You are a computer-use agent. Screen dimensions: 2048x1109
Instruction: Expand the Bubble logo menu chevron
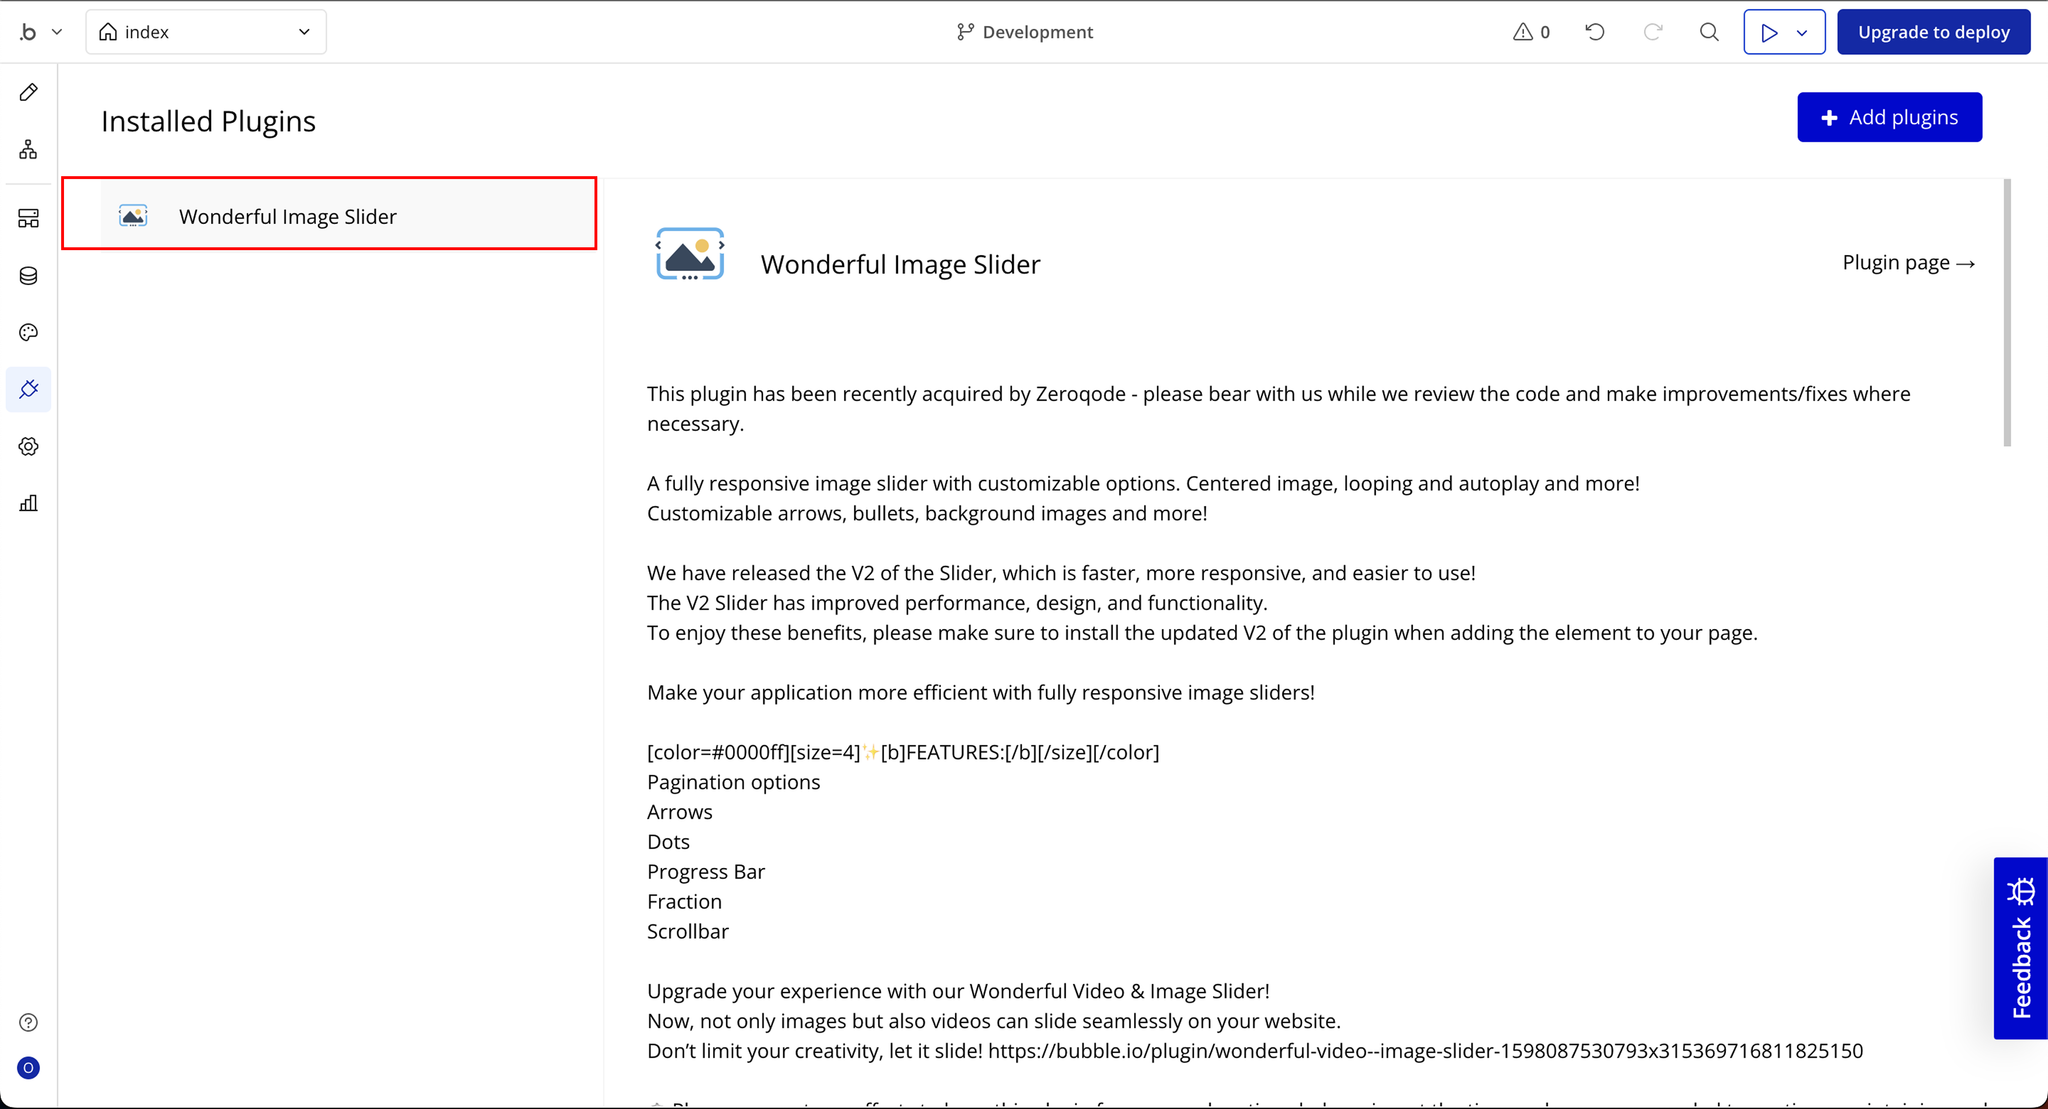click(x=57, y=32)
